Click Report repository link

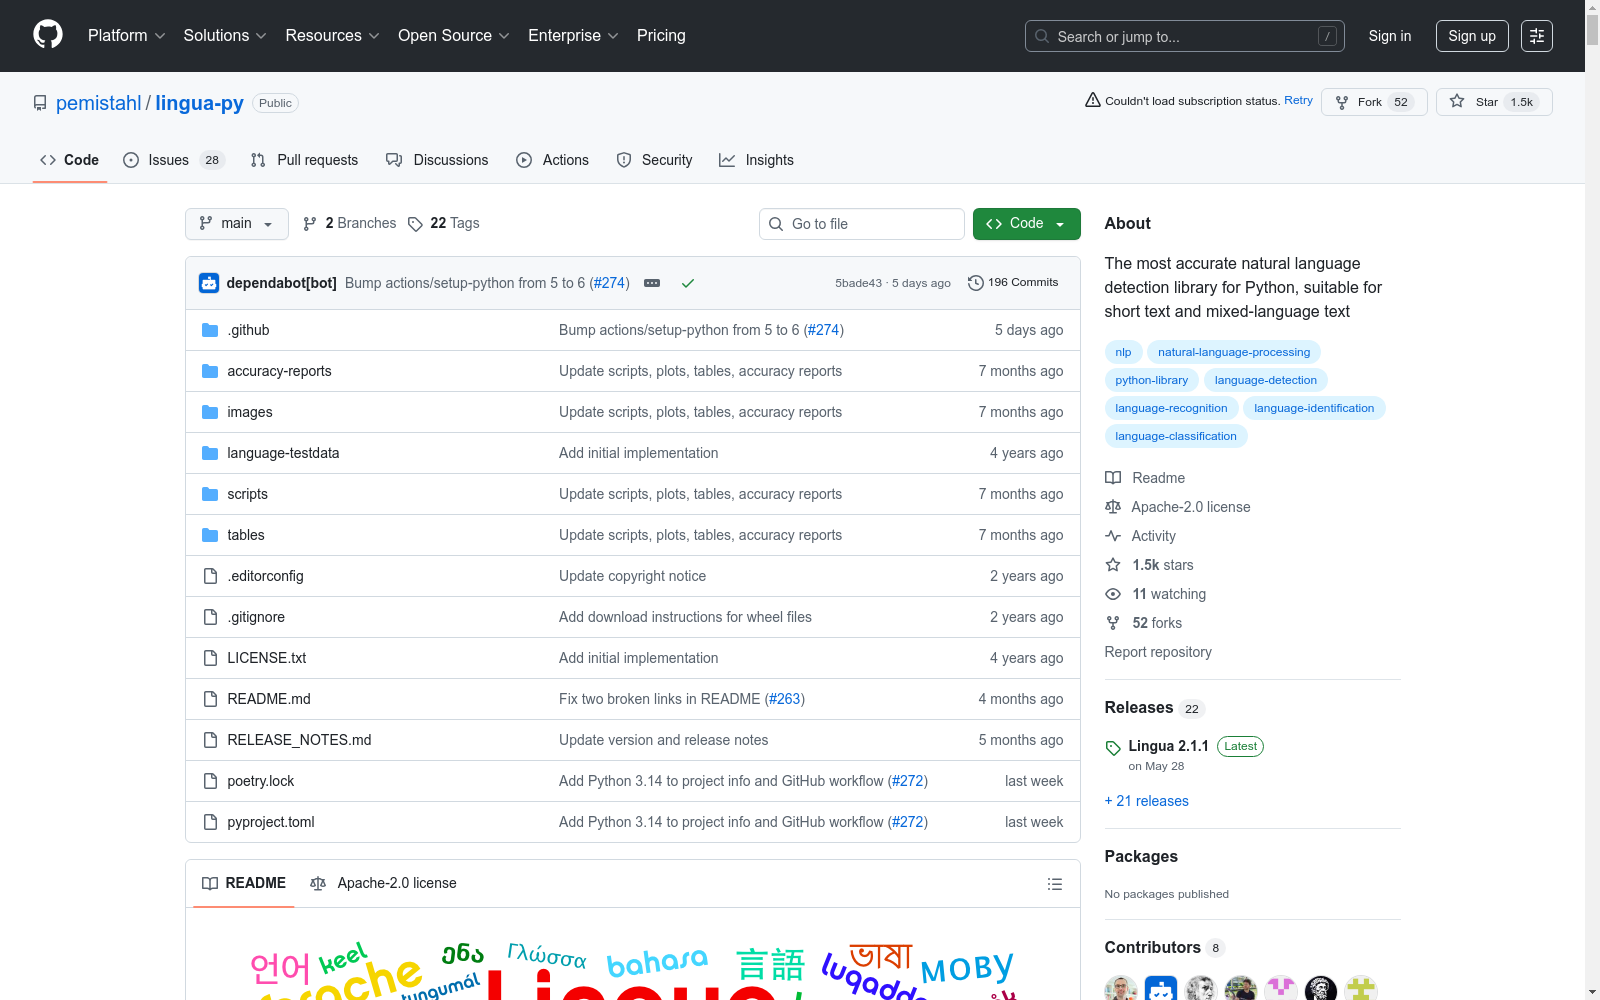coord(1158,652)
